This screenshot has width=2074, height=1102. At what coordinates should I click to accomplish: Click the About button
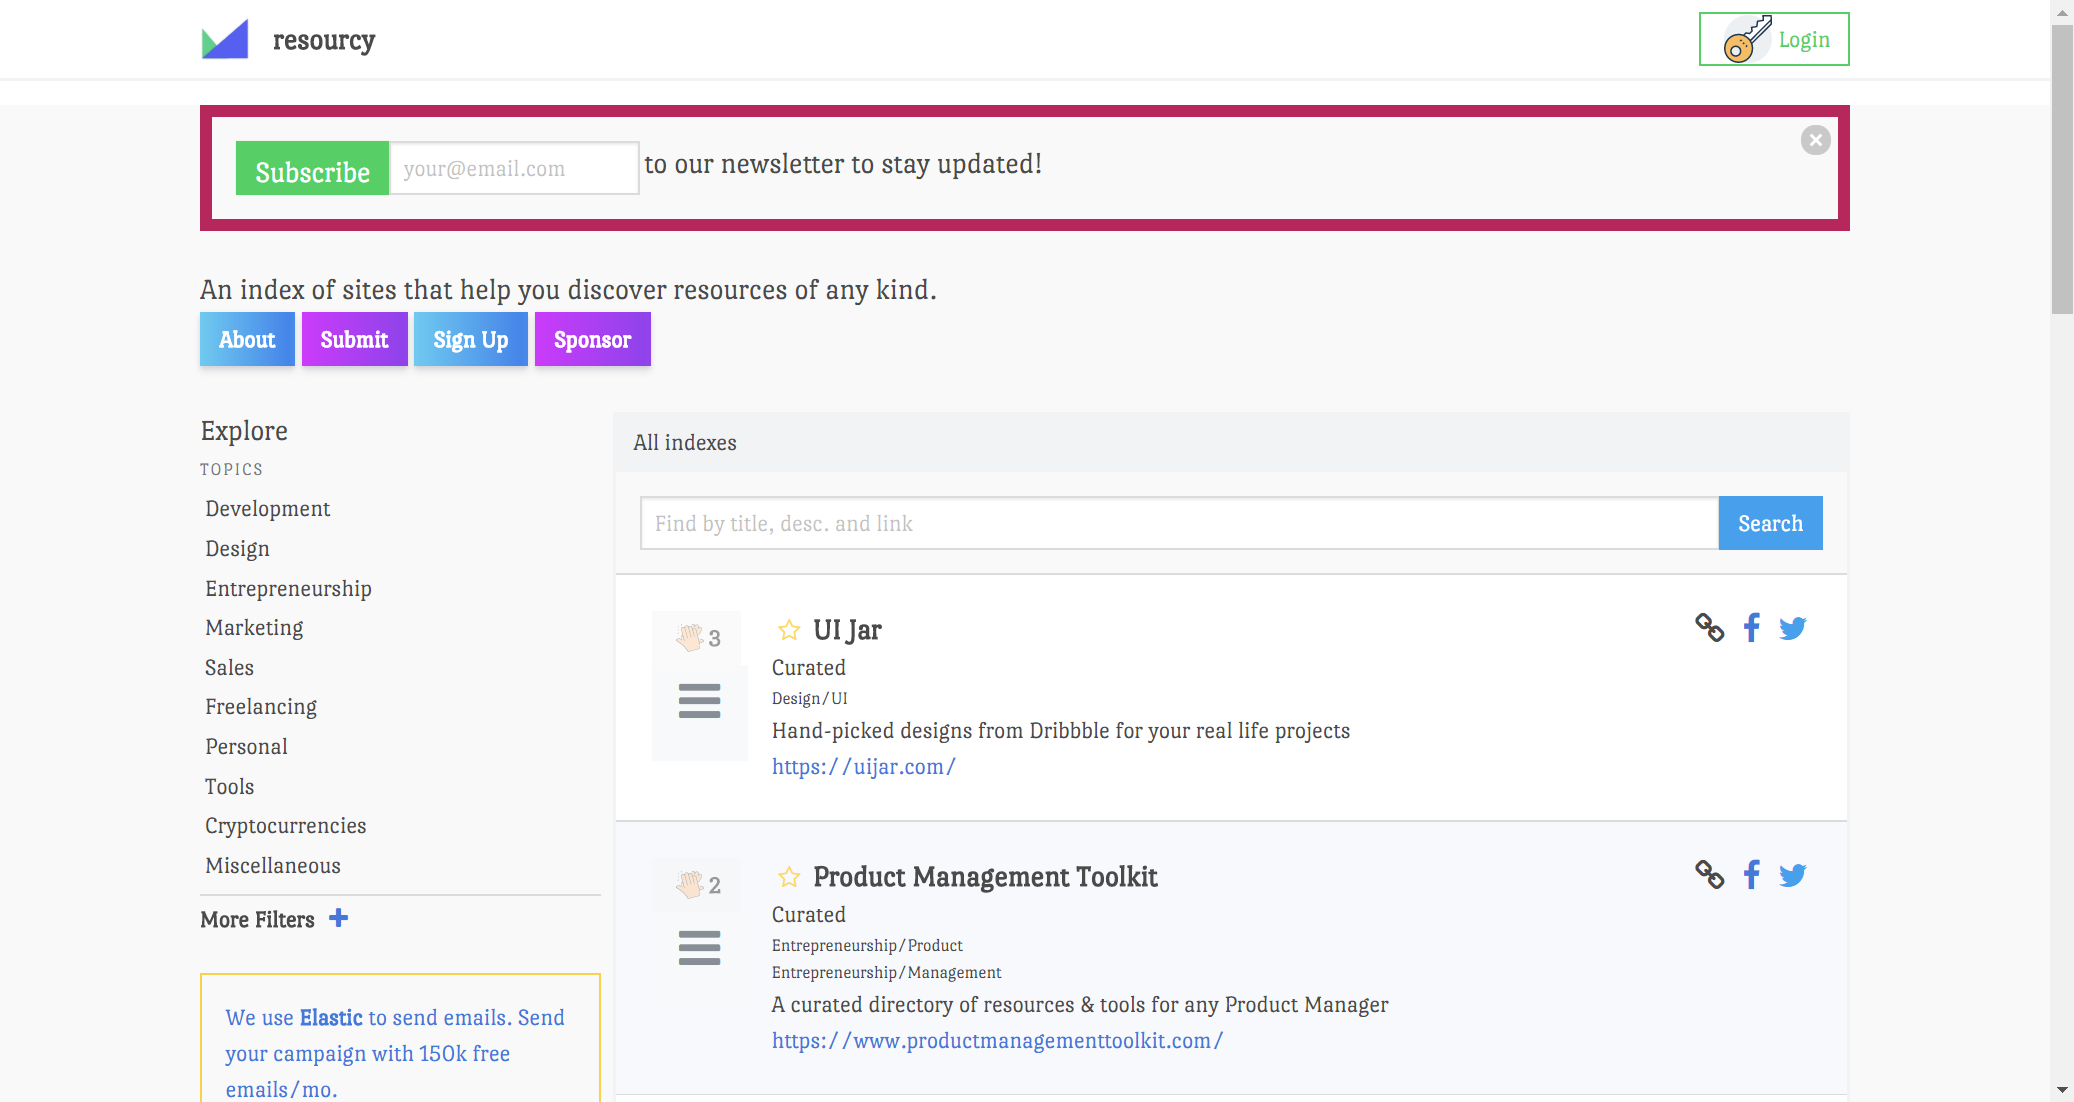(247, 338)
